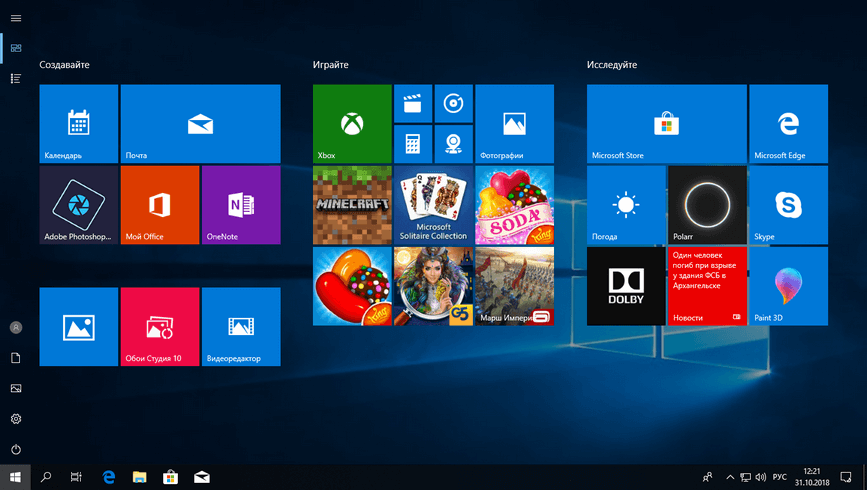Launch the Calculator small tile
Image resolution: width=867 pixels, height=490 pixels.
tap(413, 144)
